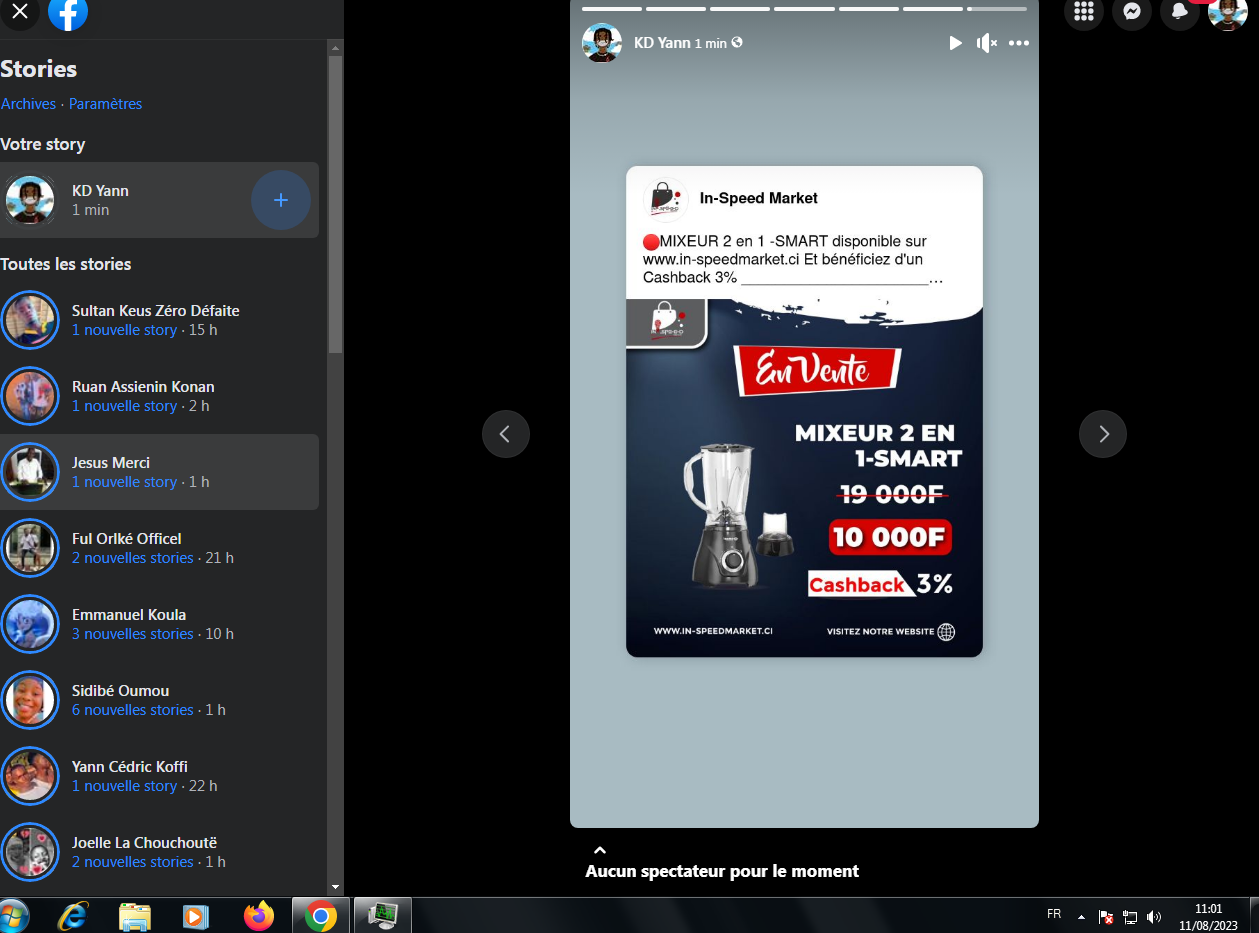
Task: Go to the previous story arrow
Action: point(506,434)
